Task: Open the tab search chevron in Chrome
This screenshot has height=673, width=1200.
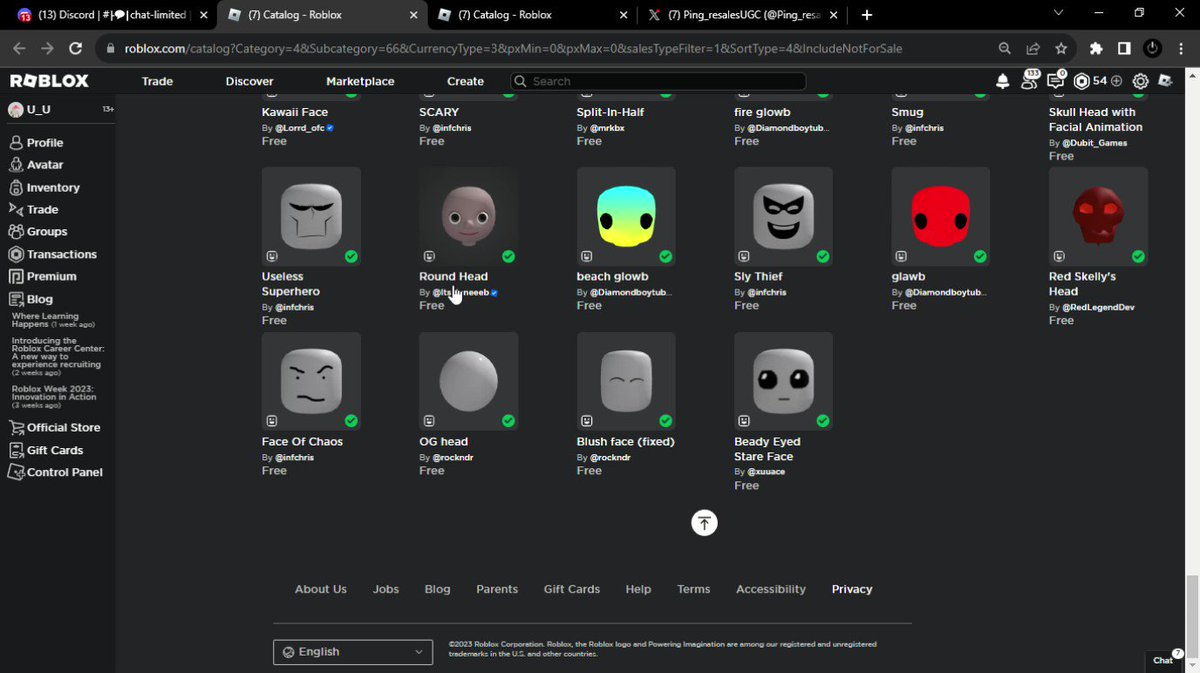Action: pyautogui.click(x=1059, y=13)
